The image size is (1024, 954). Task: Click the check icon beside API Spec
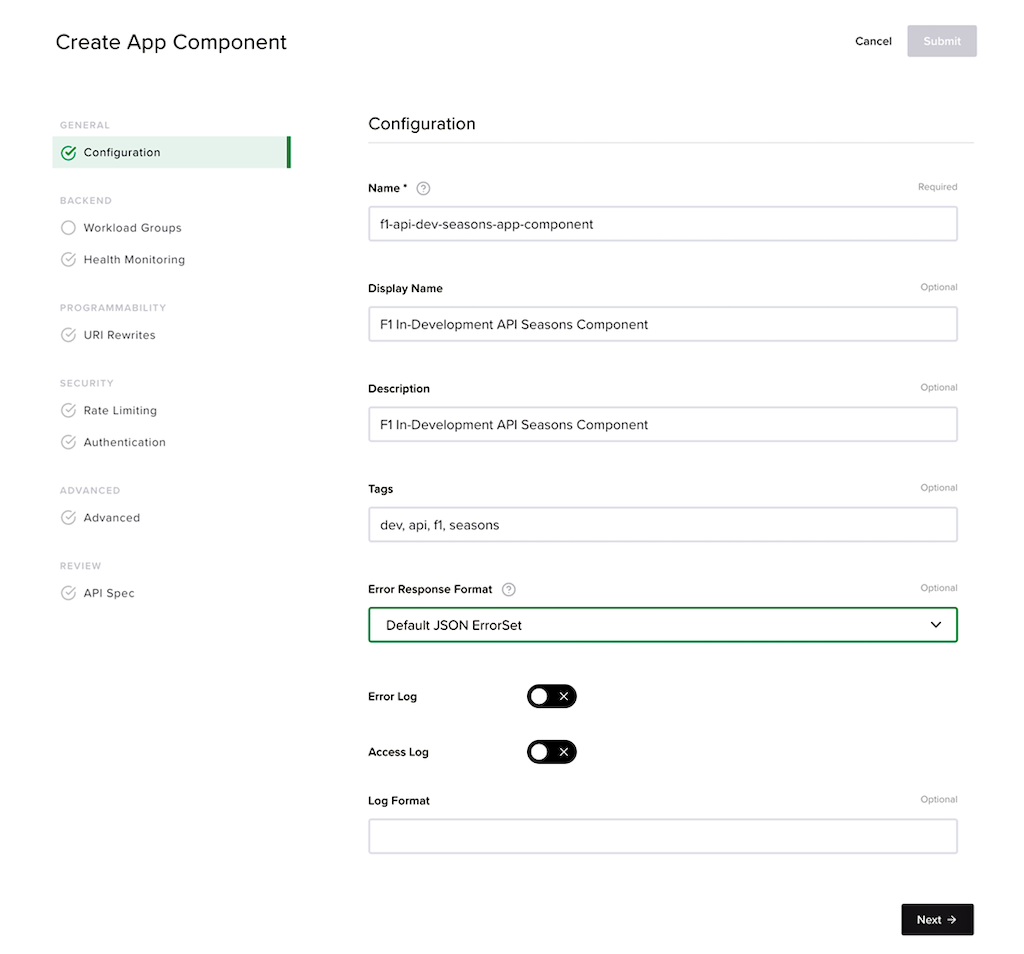point(69,593)
